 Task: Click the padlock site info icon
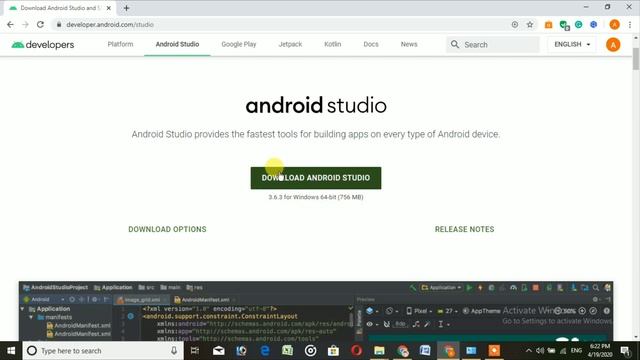(x=59, y=24)
